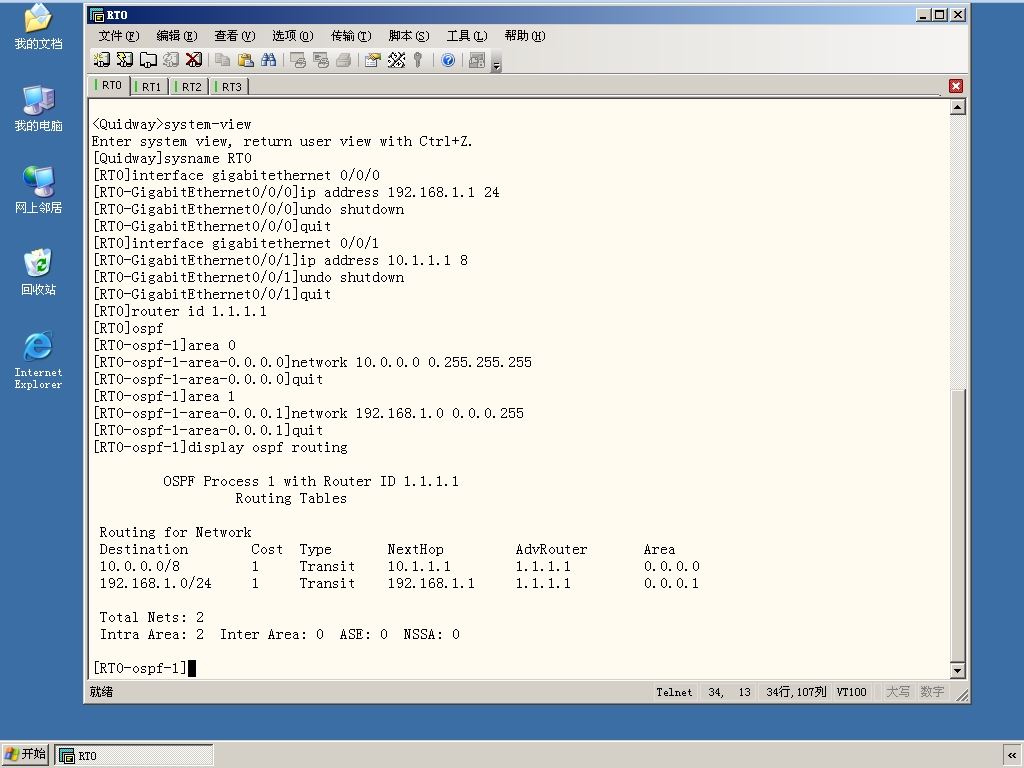Click the 'Total Nets: 2' line
This screenshot has height=768, width=1024.
152,617
